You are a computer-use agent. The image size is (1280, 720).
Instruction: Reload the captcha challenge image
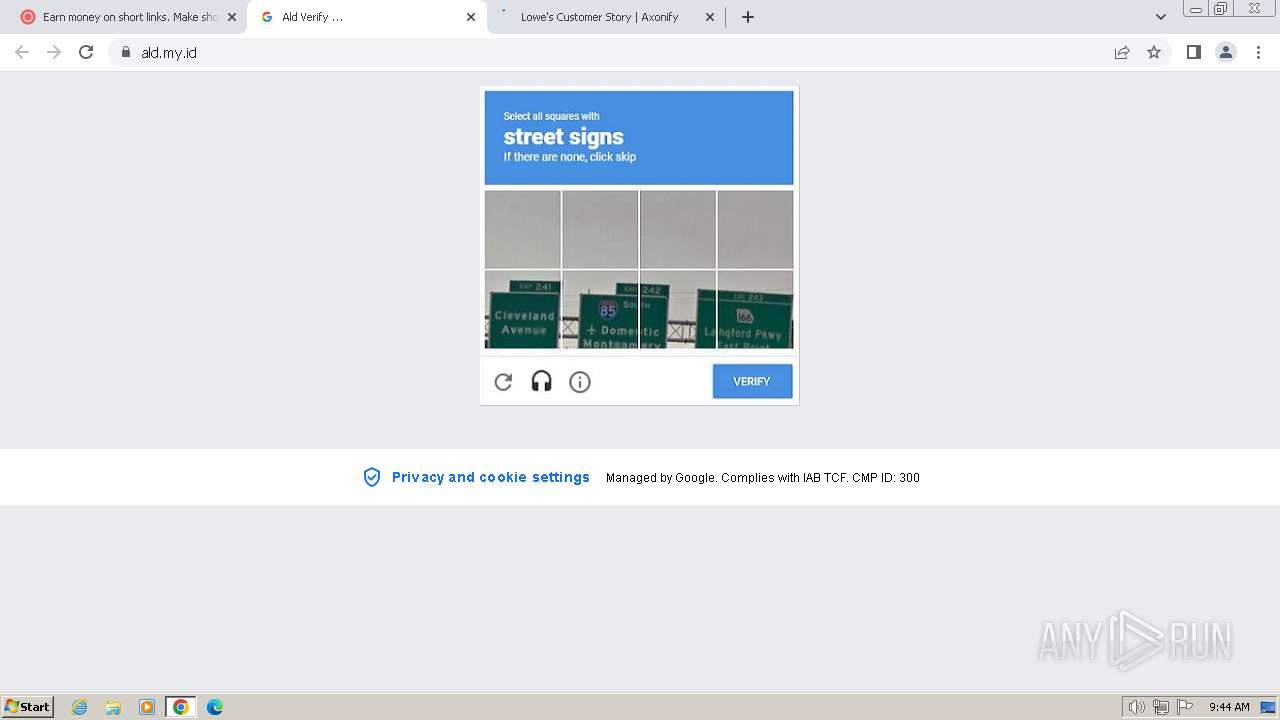tap(503, 382)
